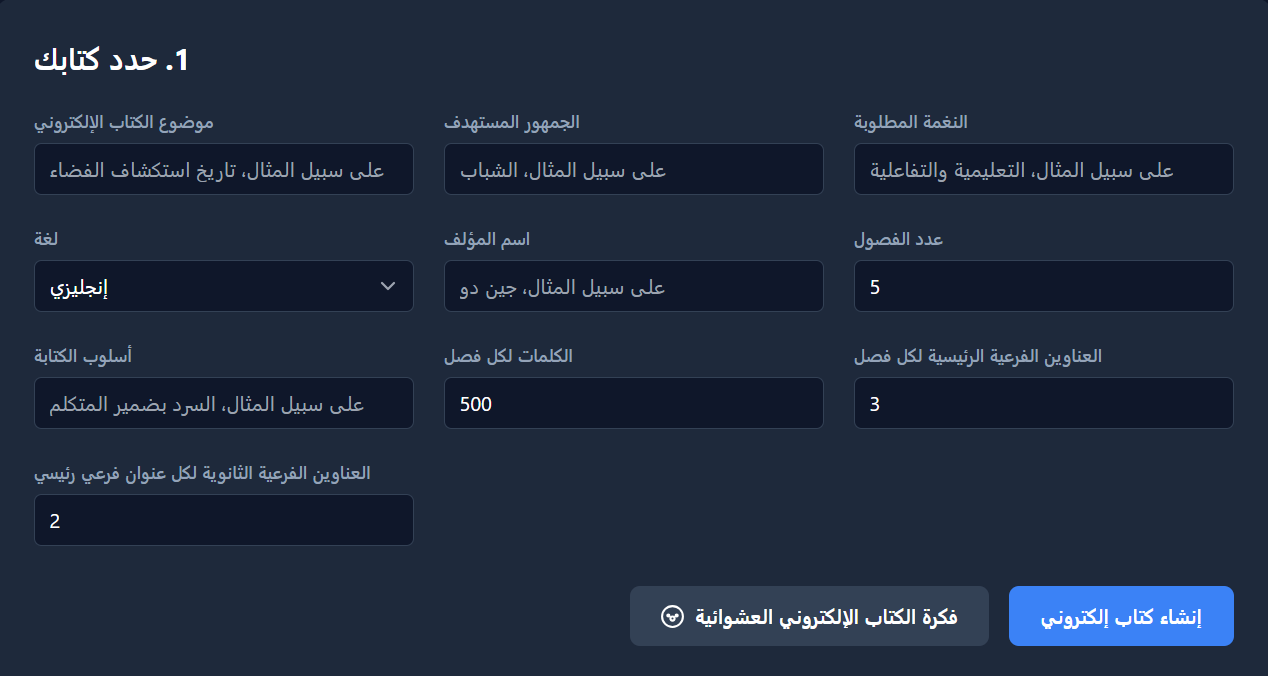Viewport: 1268px width, 676px height.
Task: Open the لغة dropdown showing إنجليزي
Action: coord(223,287)
